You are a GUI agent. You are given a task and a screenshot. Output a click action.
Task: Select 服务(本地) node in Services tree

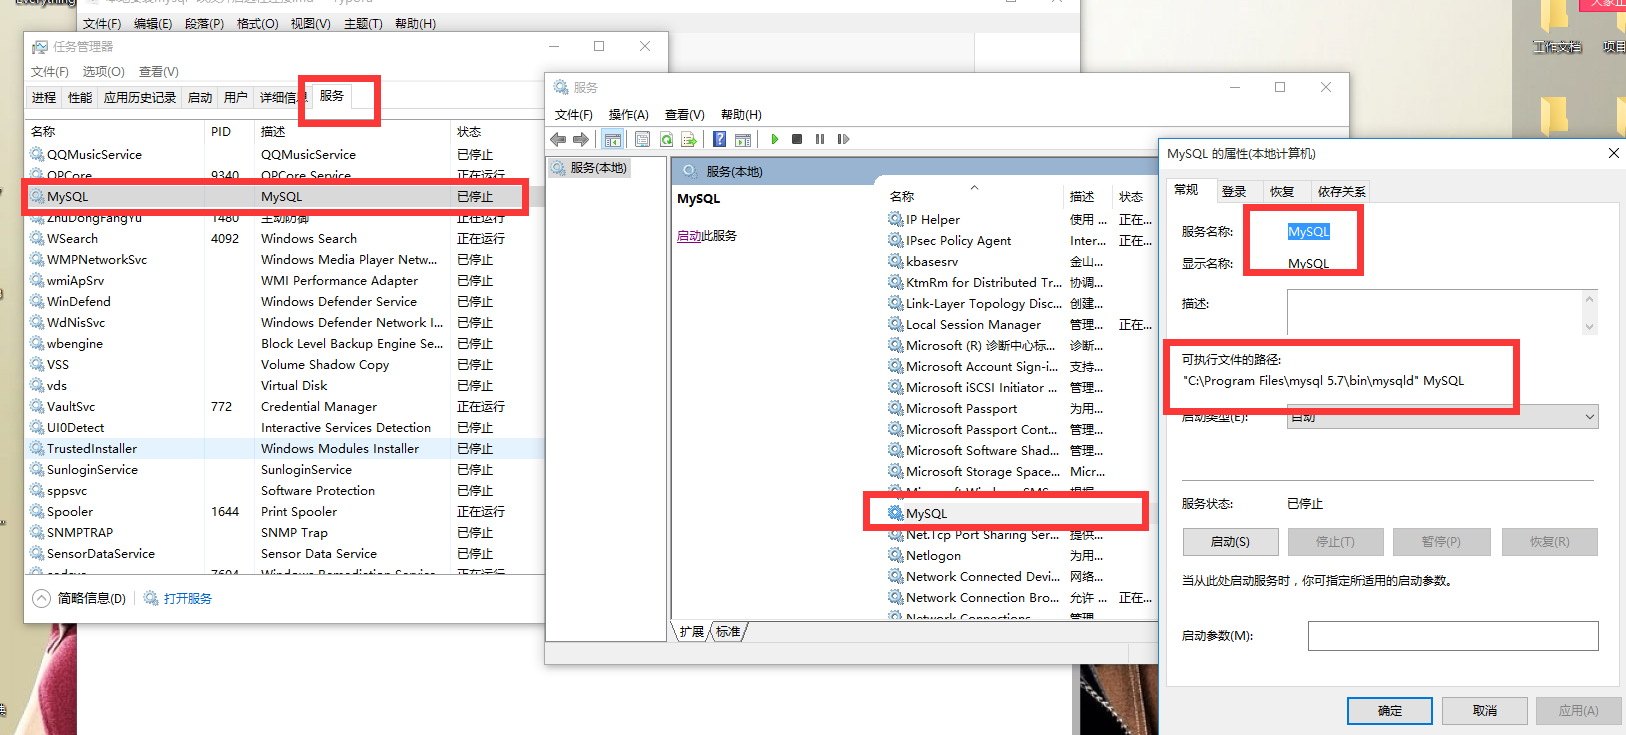tap(598, 168)
